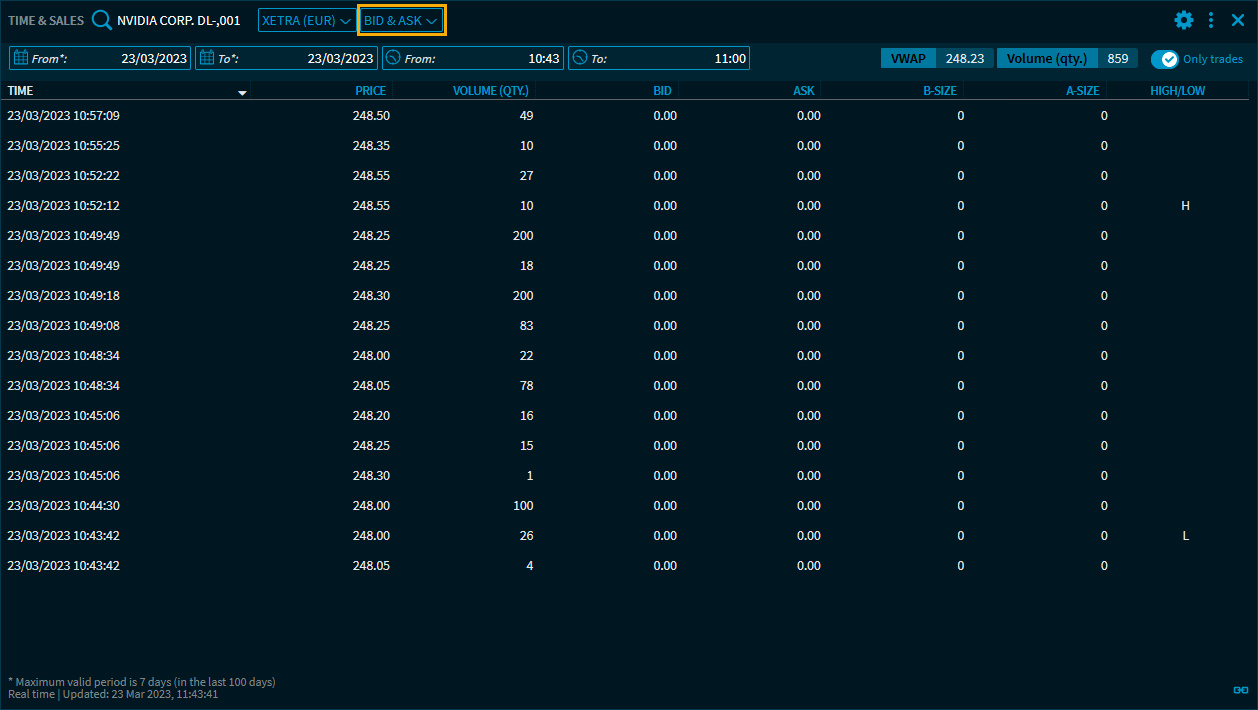
Task: Select the 10:52:12 trade row marked H
Action: (600, 206)
